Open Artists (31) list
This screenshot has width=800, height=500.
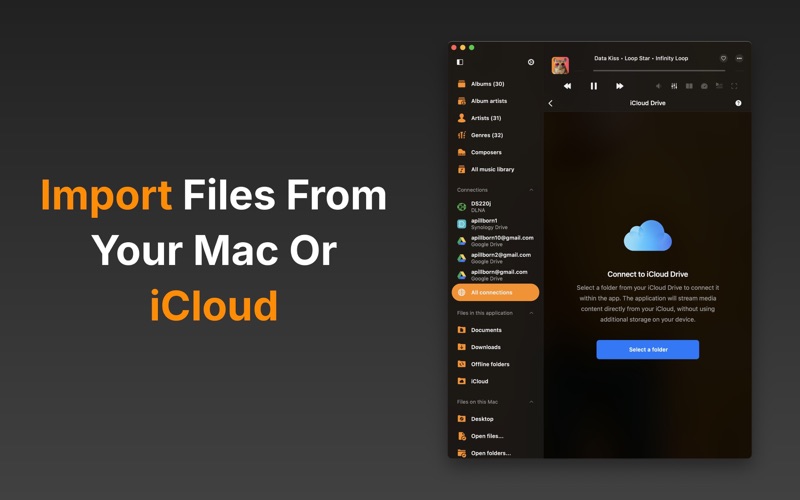click(x=495, y=118)
